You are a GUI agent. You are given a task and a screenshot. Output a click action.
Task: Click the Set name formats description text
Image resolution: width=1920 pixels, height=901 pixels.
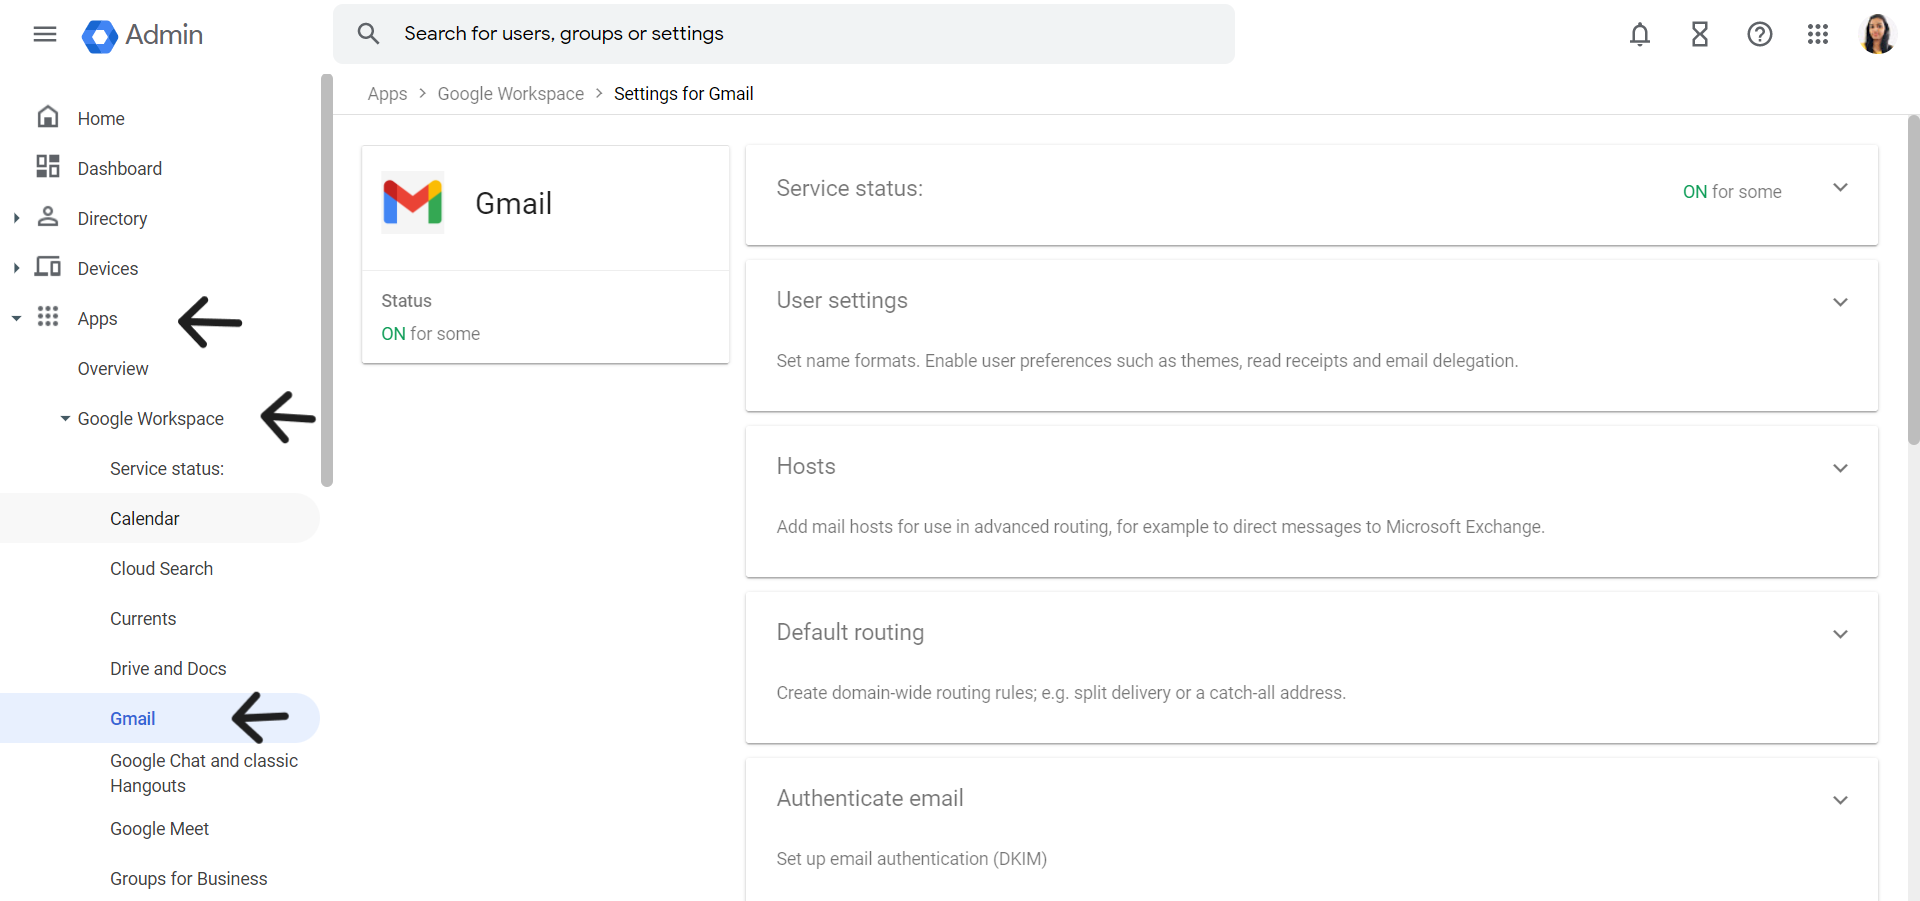1147,361
